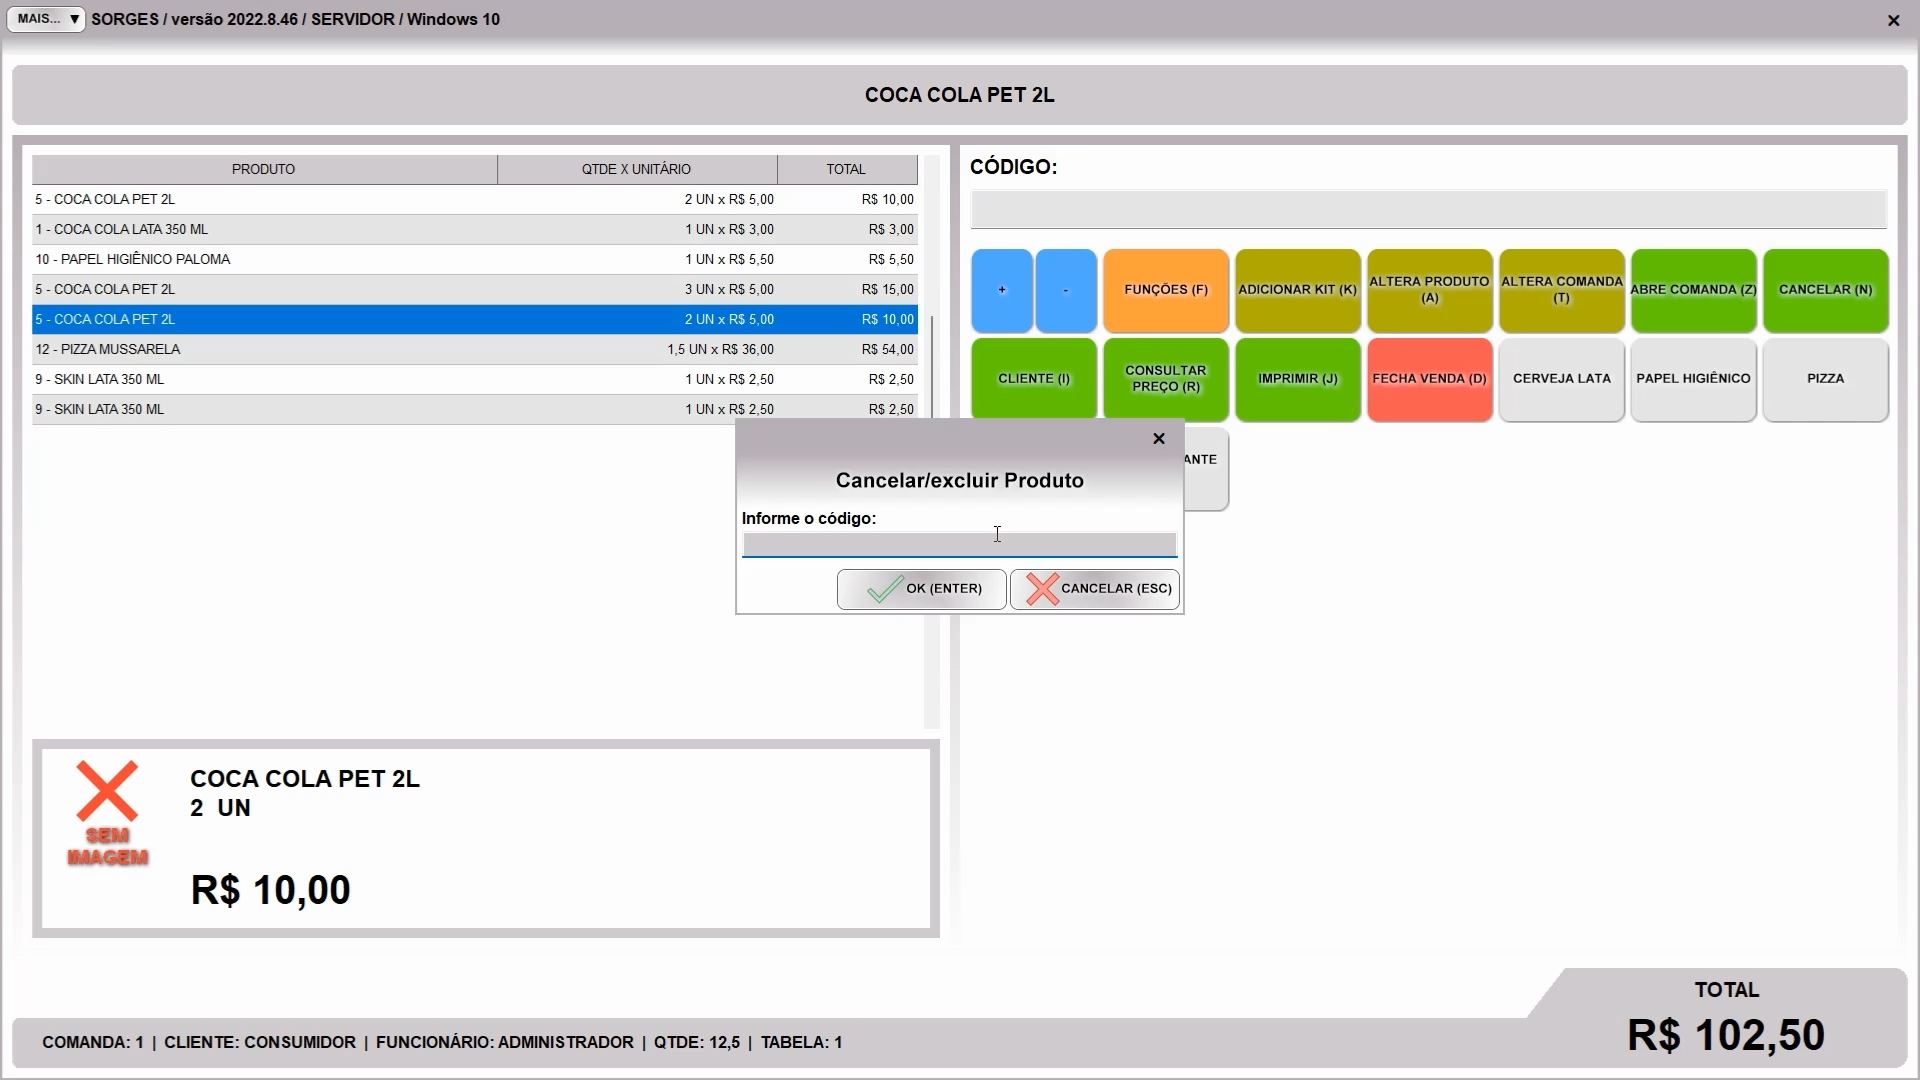Close the Cancelar/excluir Produto dialog
Viewport: 1920px width, 1080px height.
click(x=1159, y=439)
